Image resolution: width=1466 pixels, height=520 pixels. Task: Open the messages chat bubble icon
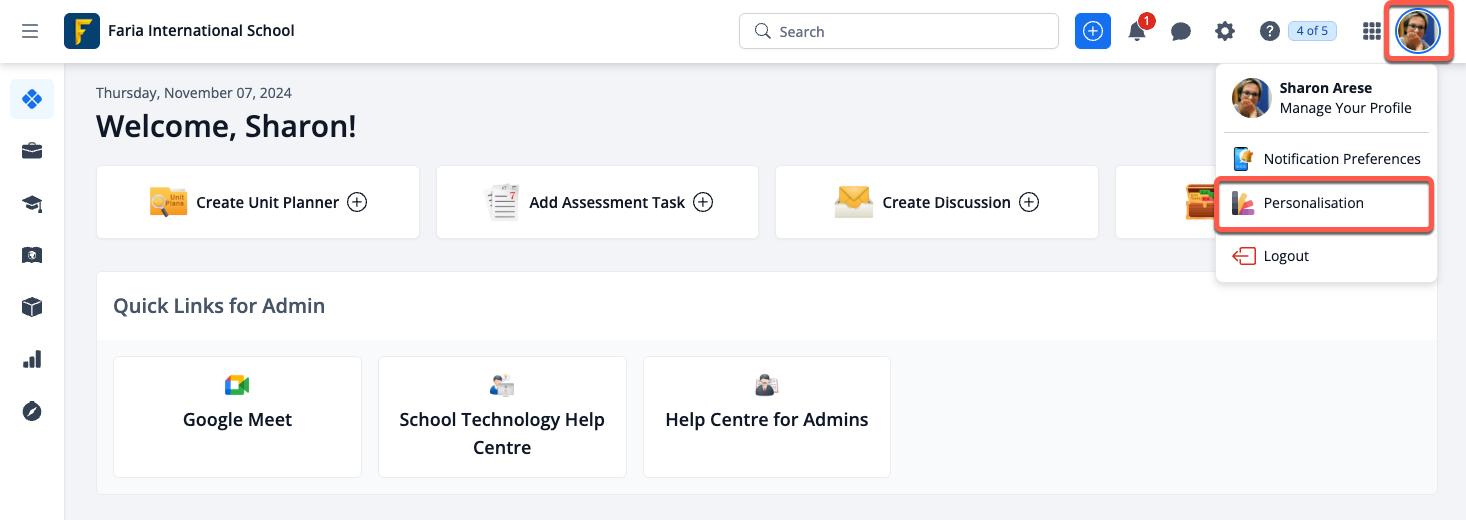coord(1181,31)
